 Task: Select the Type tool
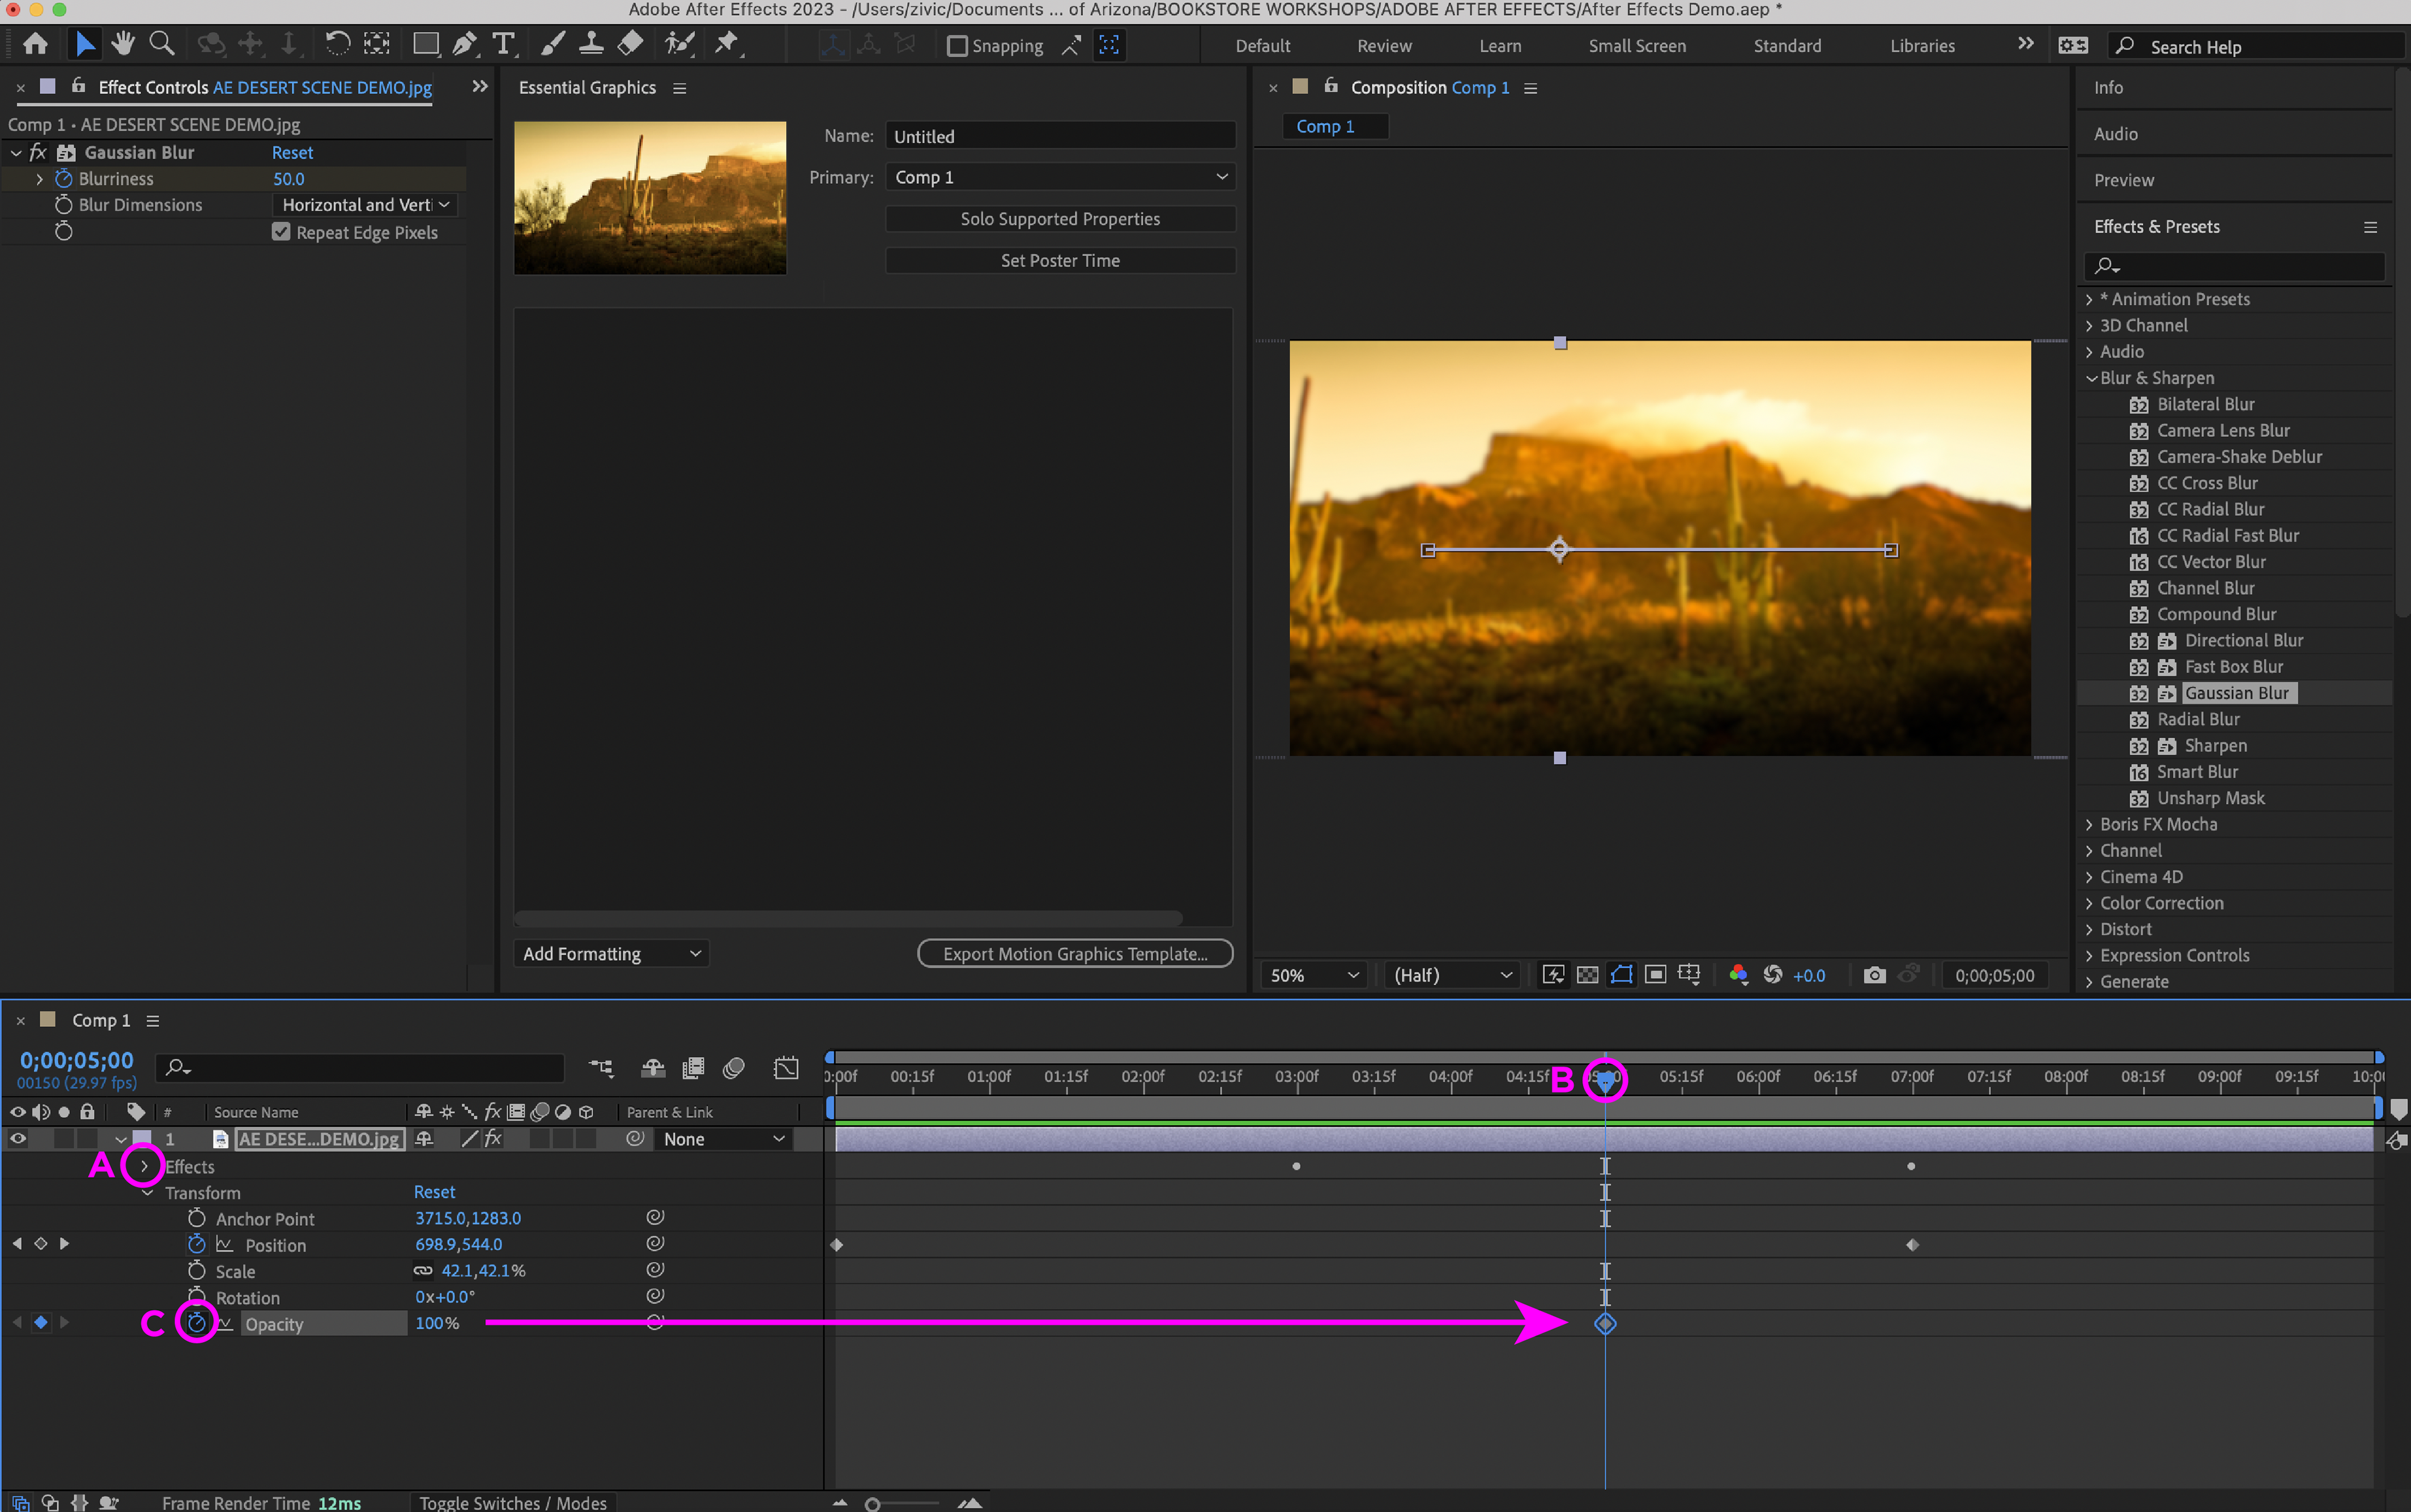503,44
